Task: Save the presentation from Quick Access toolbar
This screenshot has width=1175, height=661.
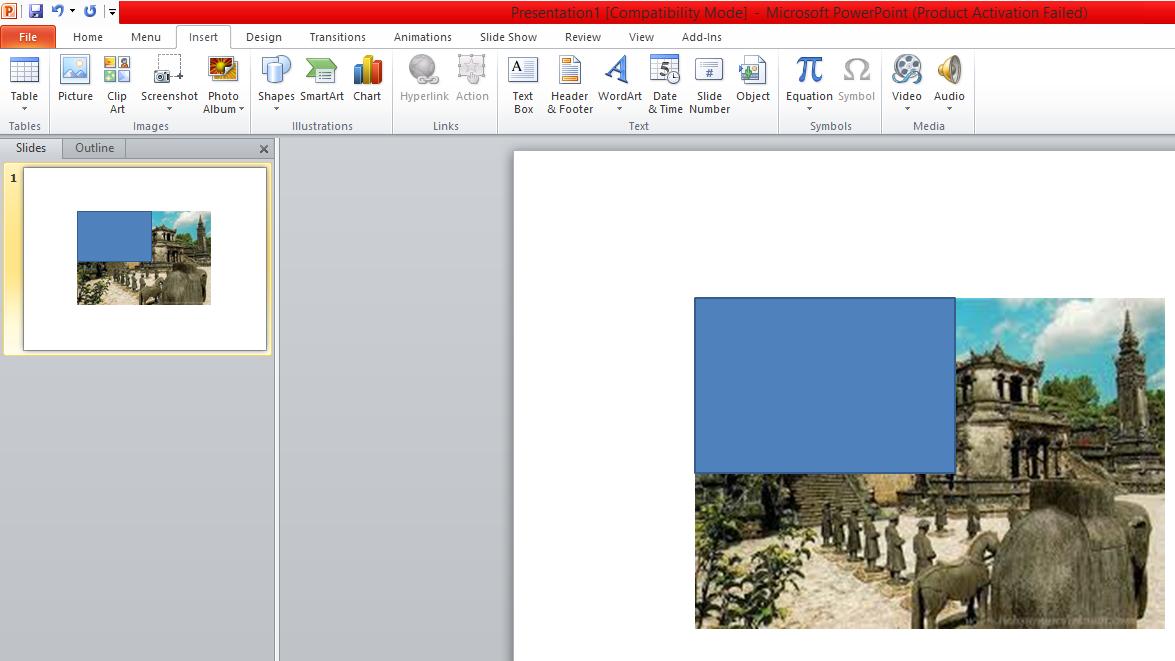Action: (x=36, y=10)
